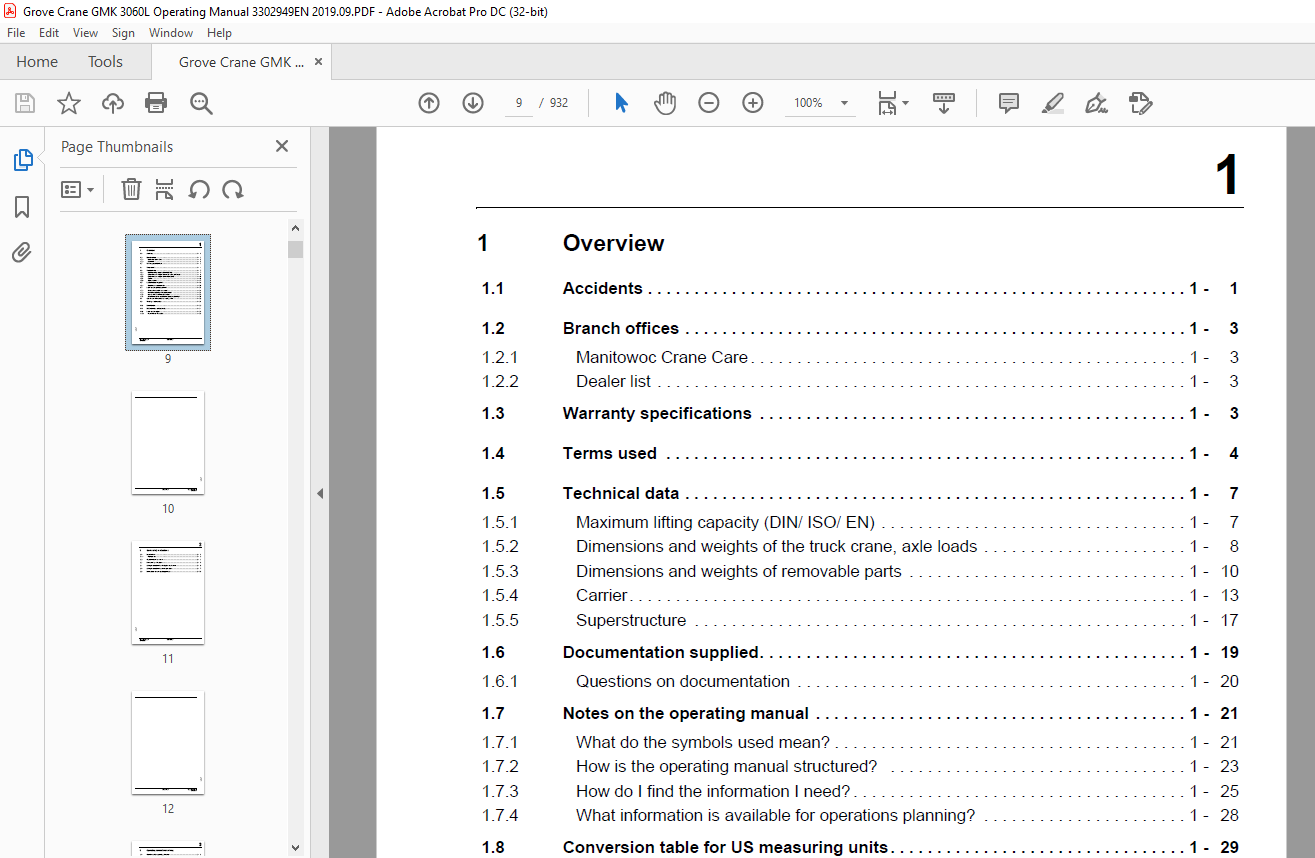
Task: Delete selected pages with the trash icon
Action: pyautogui.click(x=131, y=189)
